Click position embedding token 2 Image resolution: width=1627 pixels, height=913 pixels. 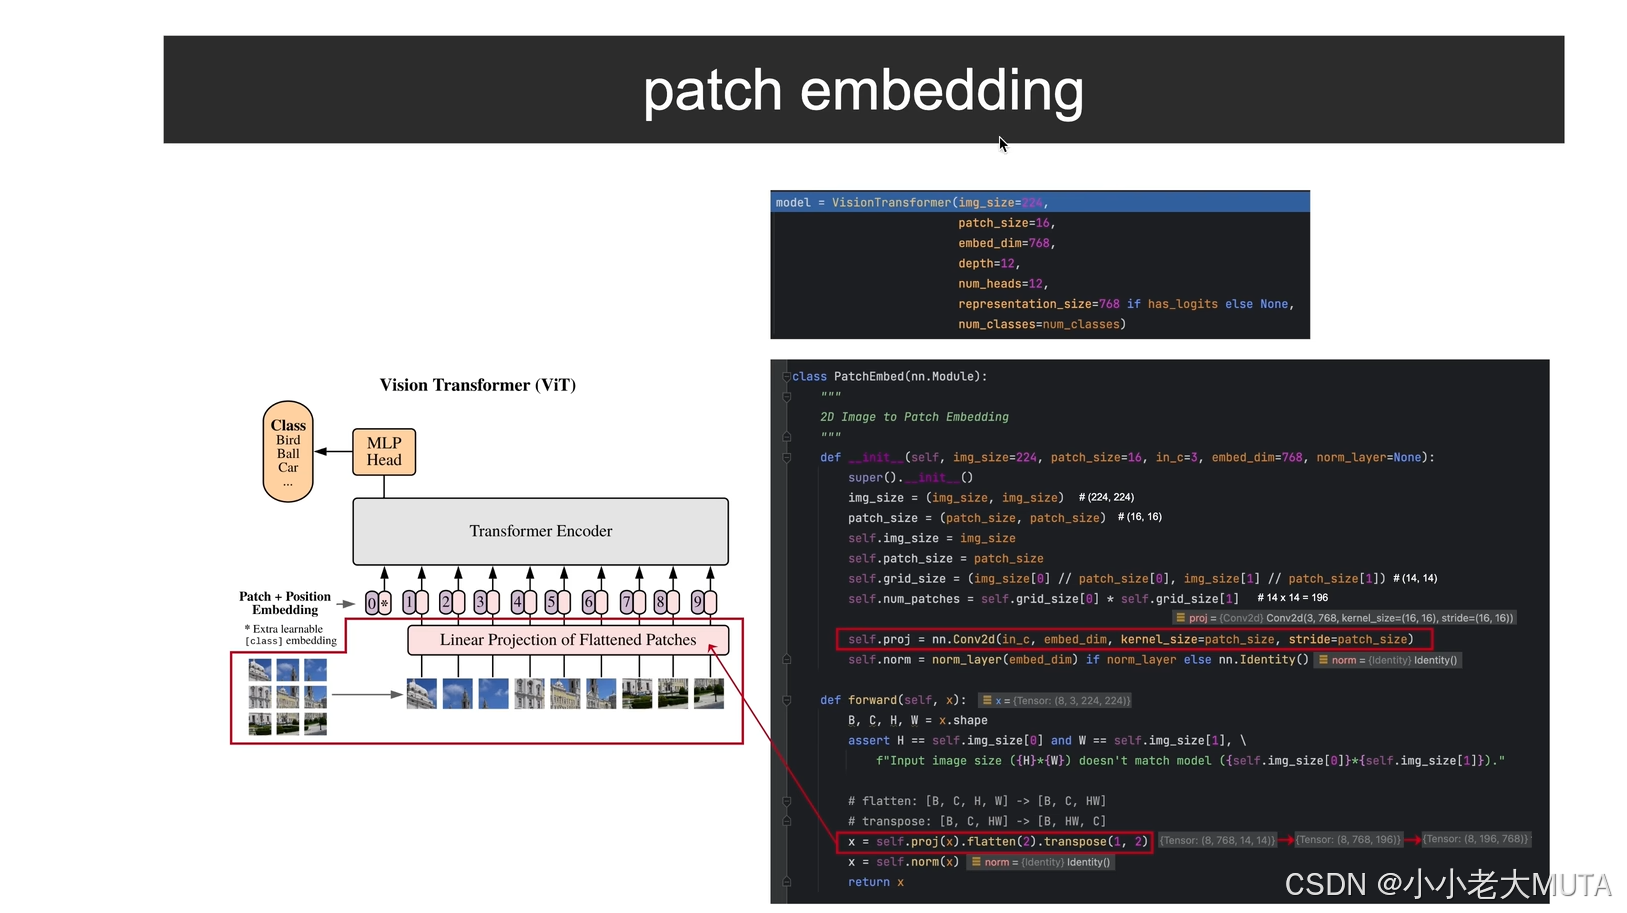click(452, 602)
